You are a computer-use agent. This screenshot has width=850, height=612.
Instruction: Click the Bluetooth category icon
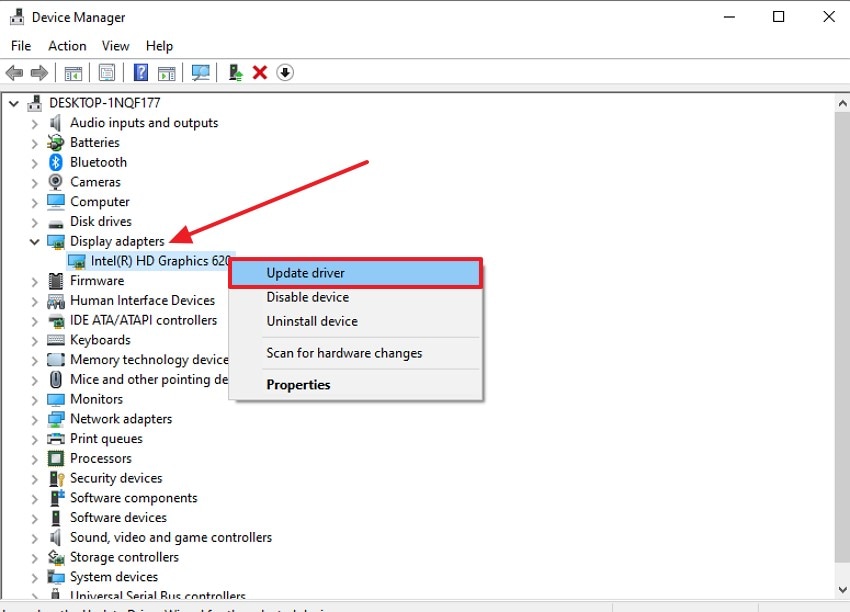click(x=55, y=162)
